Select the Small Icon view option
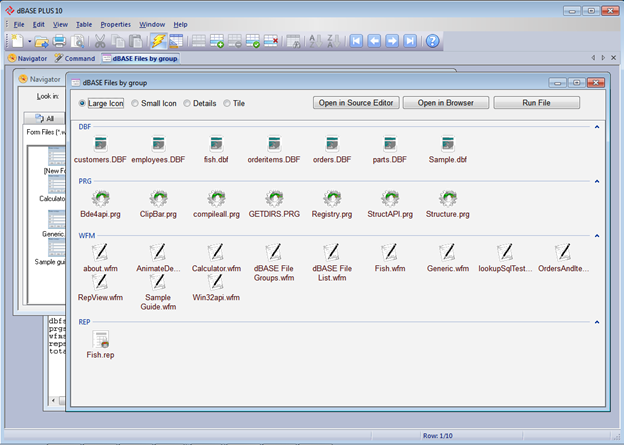Viewport: 624px width, 445px height. [135, 103]
